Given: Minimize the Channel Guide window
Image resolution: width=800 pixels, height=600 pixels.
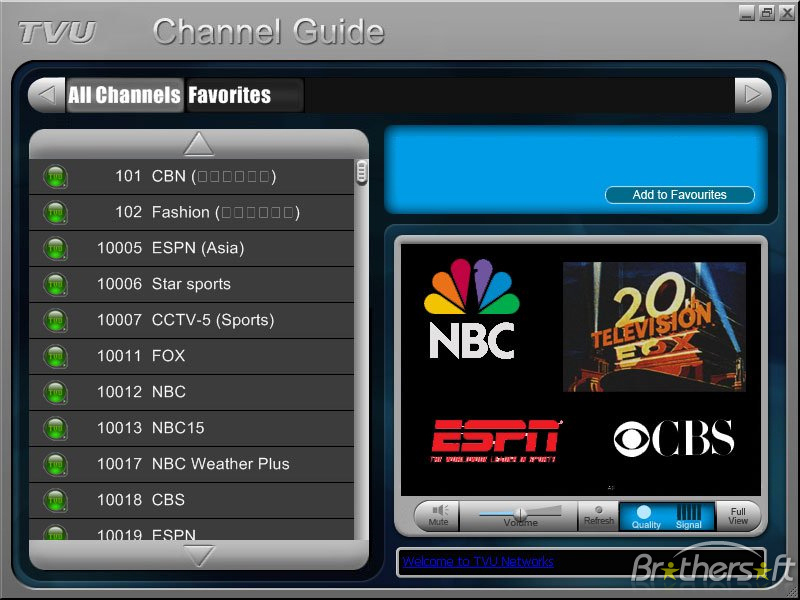Looking at the screenshot, I should pyautogui.click(x=746, y=13).
